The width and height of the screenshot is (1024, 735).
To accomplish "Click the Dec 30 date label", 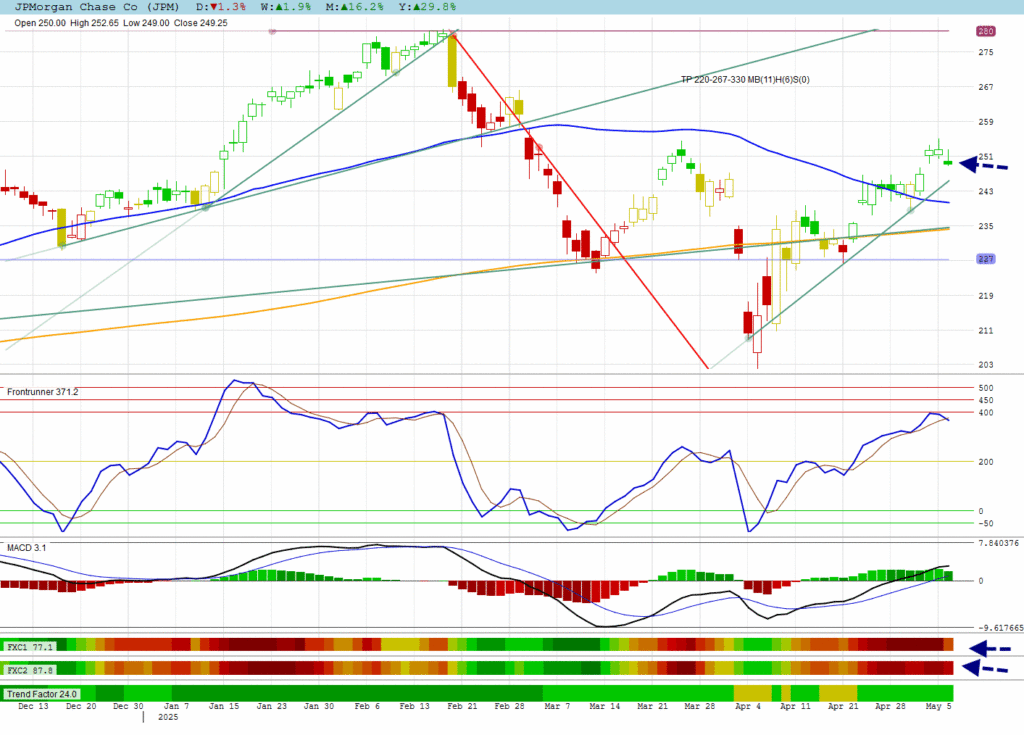I will (128, 706).
